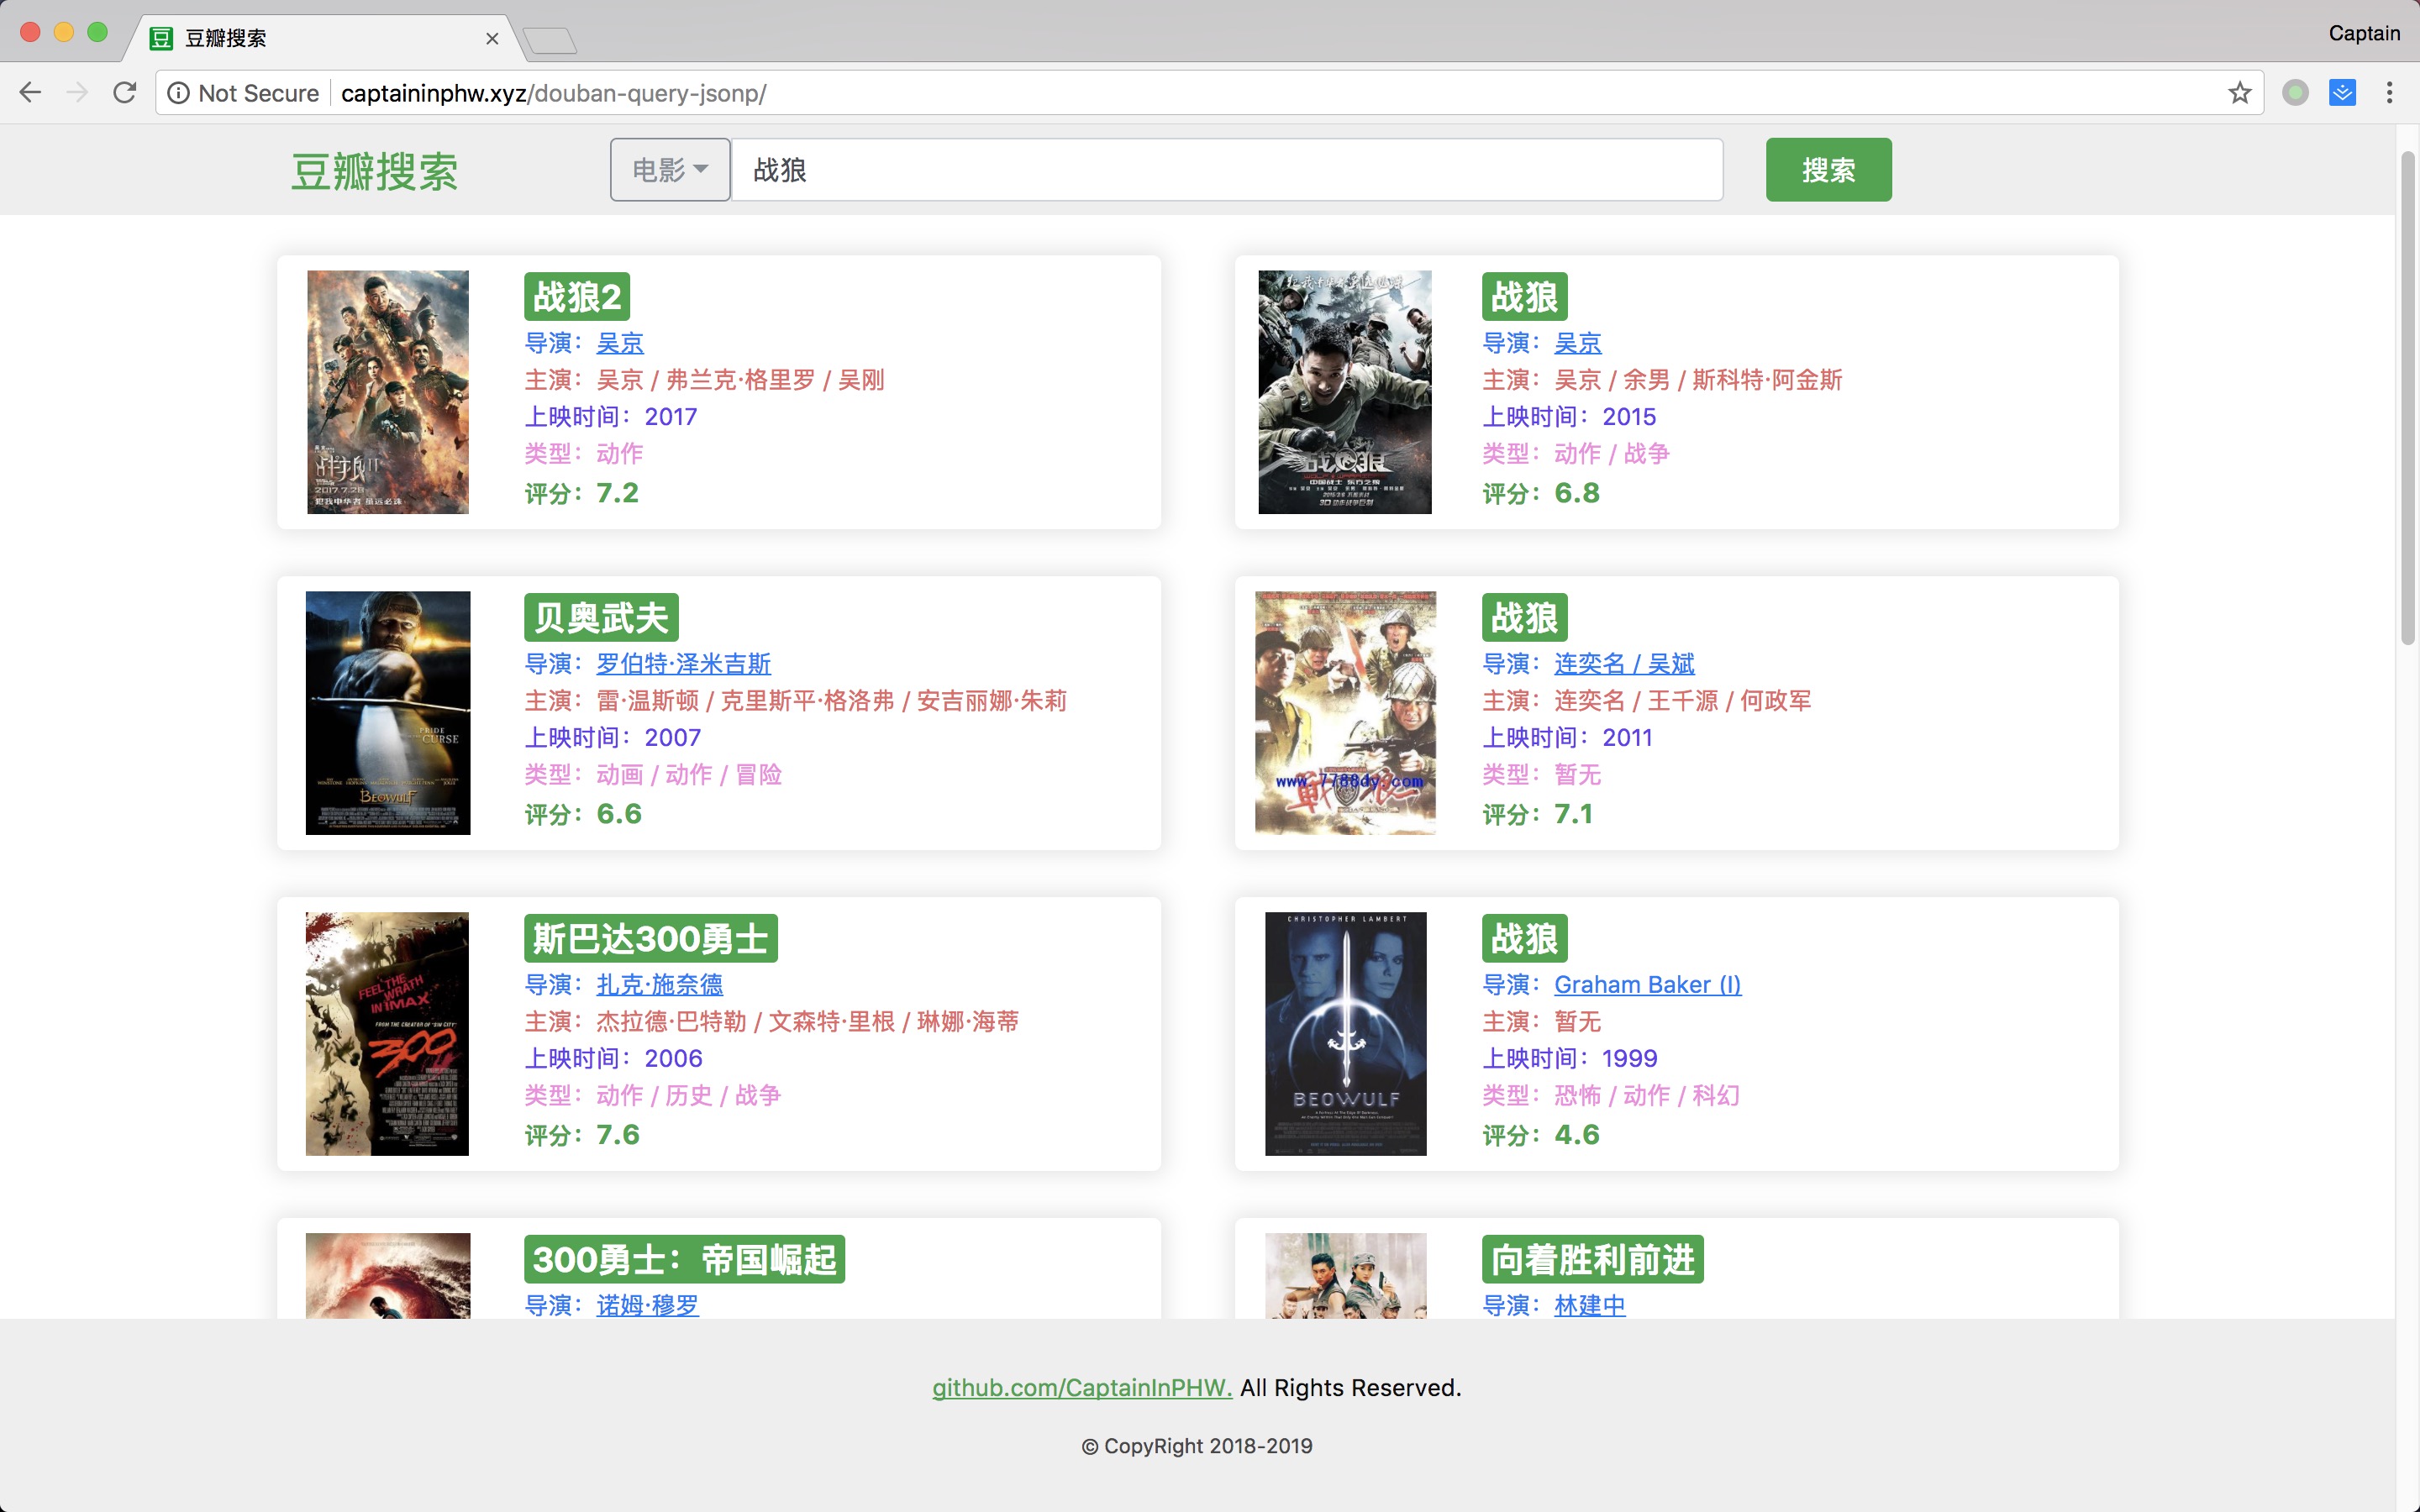Click the browser back arrow

(30, 93)
